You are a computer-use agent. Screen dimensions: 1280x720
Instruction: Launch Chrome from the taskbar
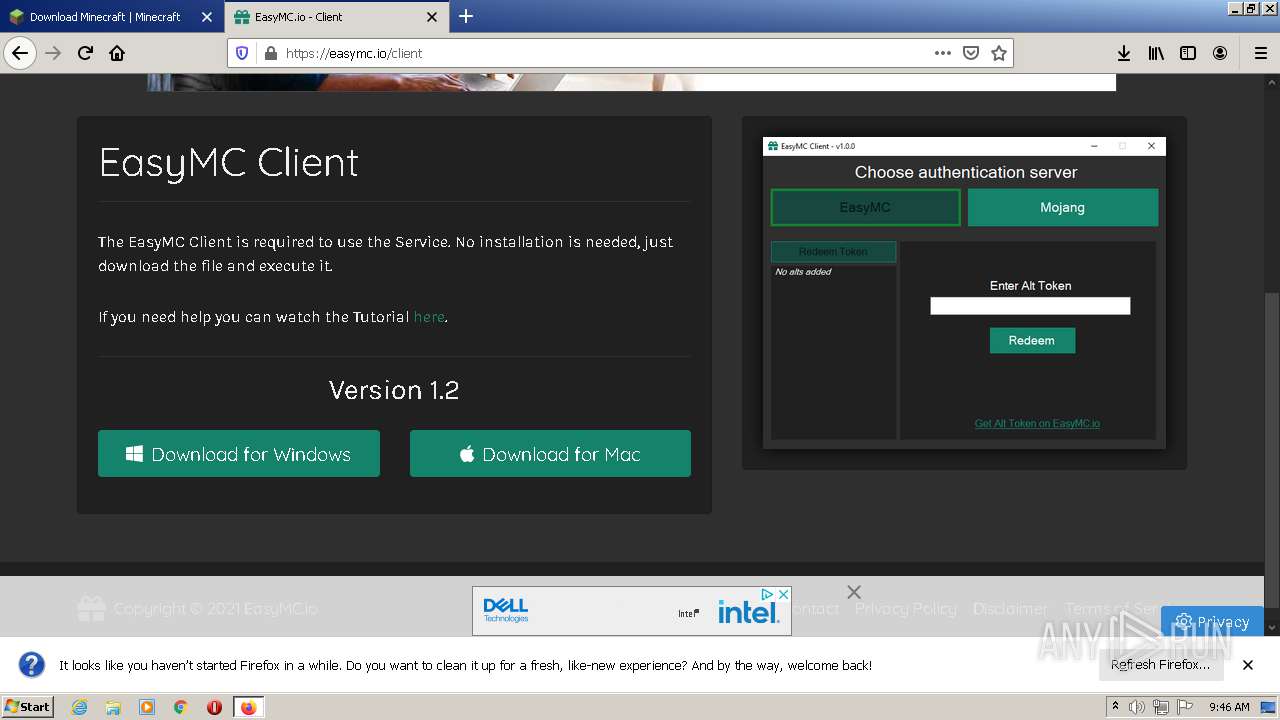[180, 707]
